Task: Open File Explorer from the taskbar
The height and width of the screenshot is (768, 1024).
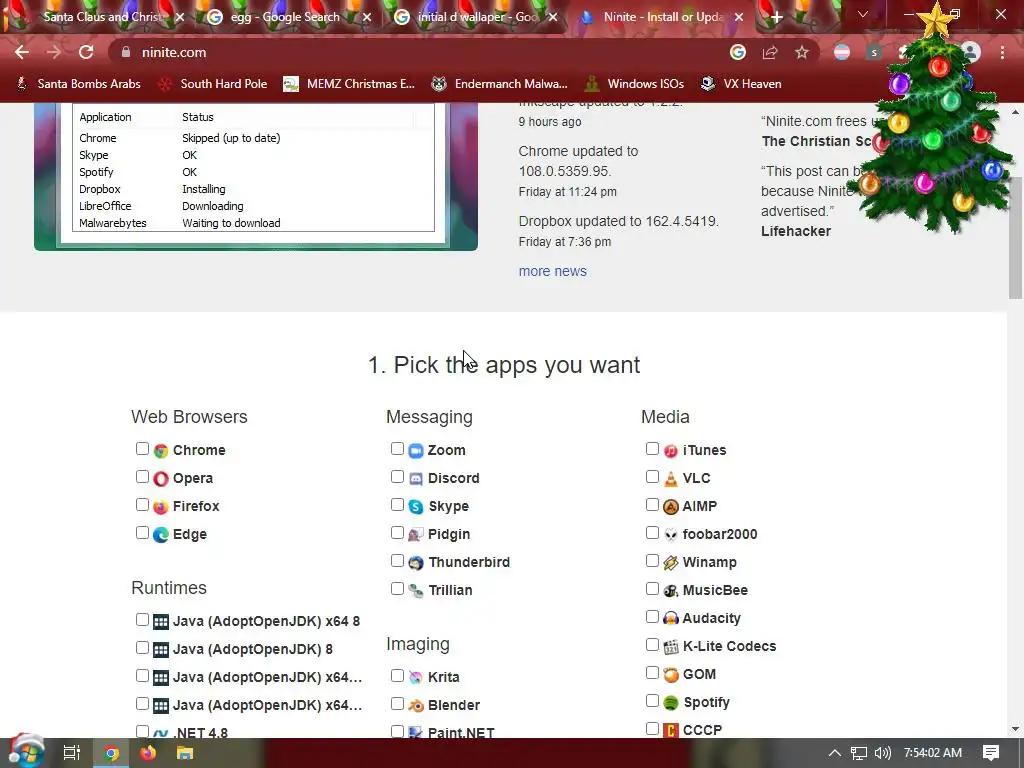Action: 185,753
